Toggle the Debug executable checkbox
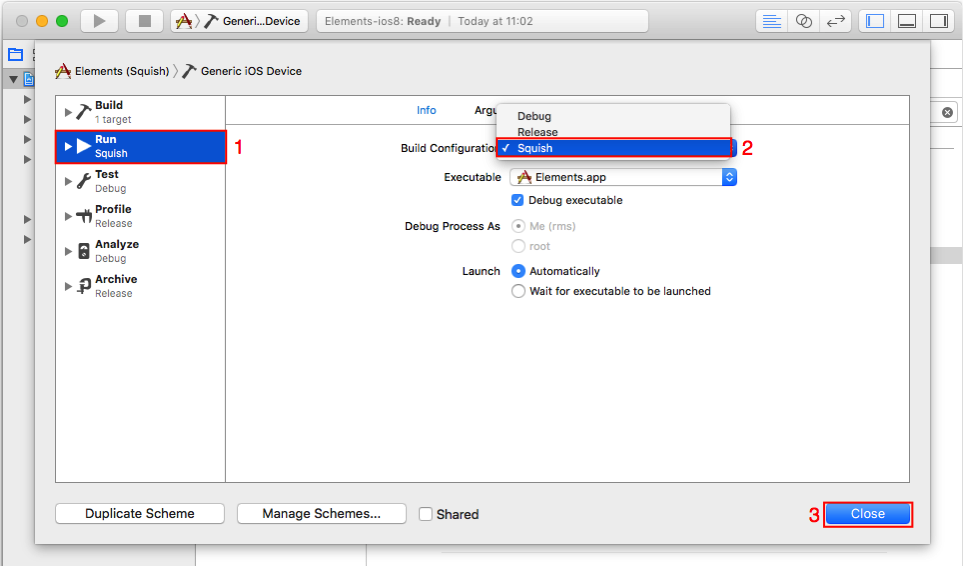Image resolution: width=963 pixels, height=566 pixels. (x=518, y=200)
